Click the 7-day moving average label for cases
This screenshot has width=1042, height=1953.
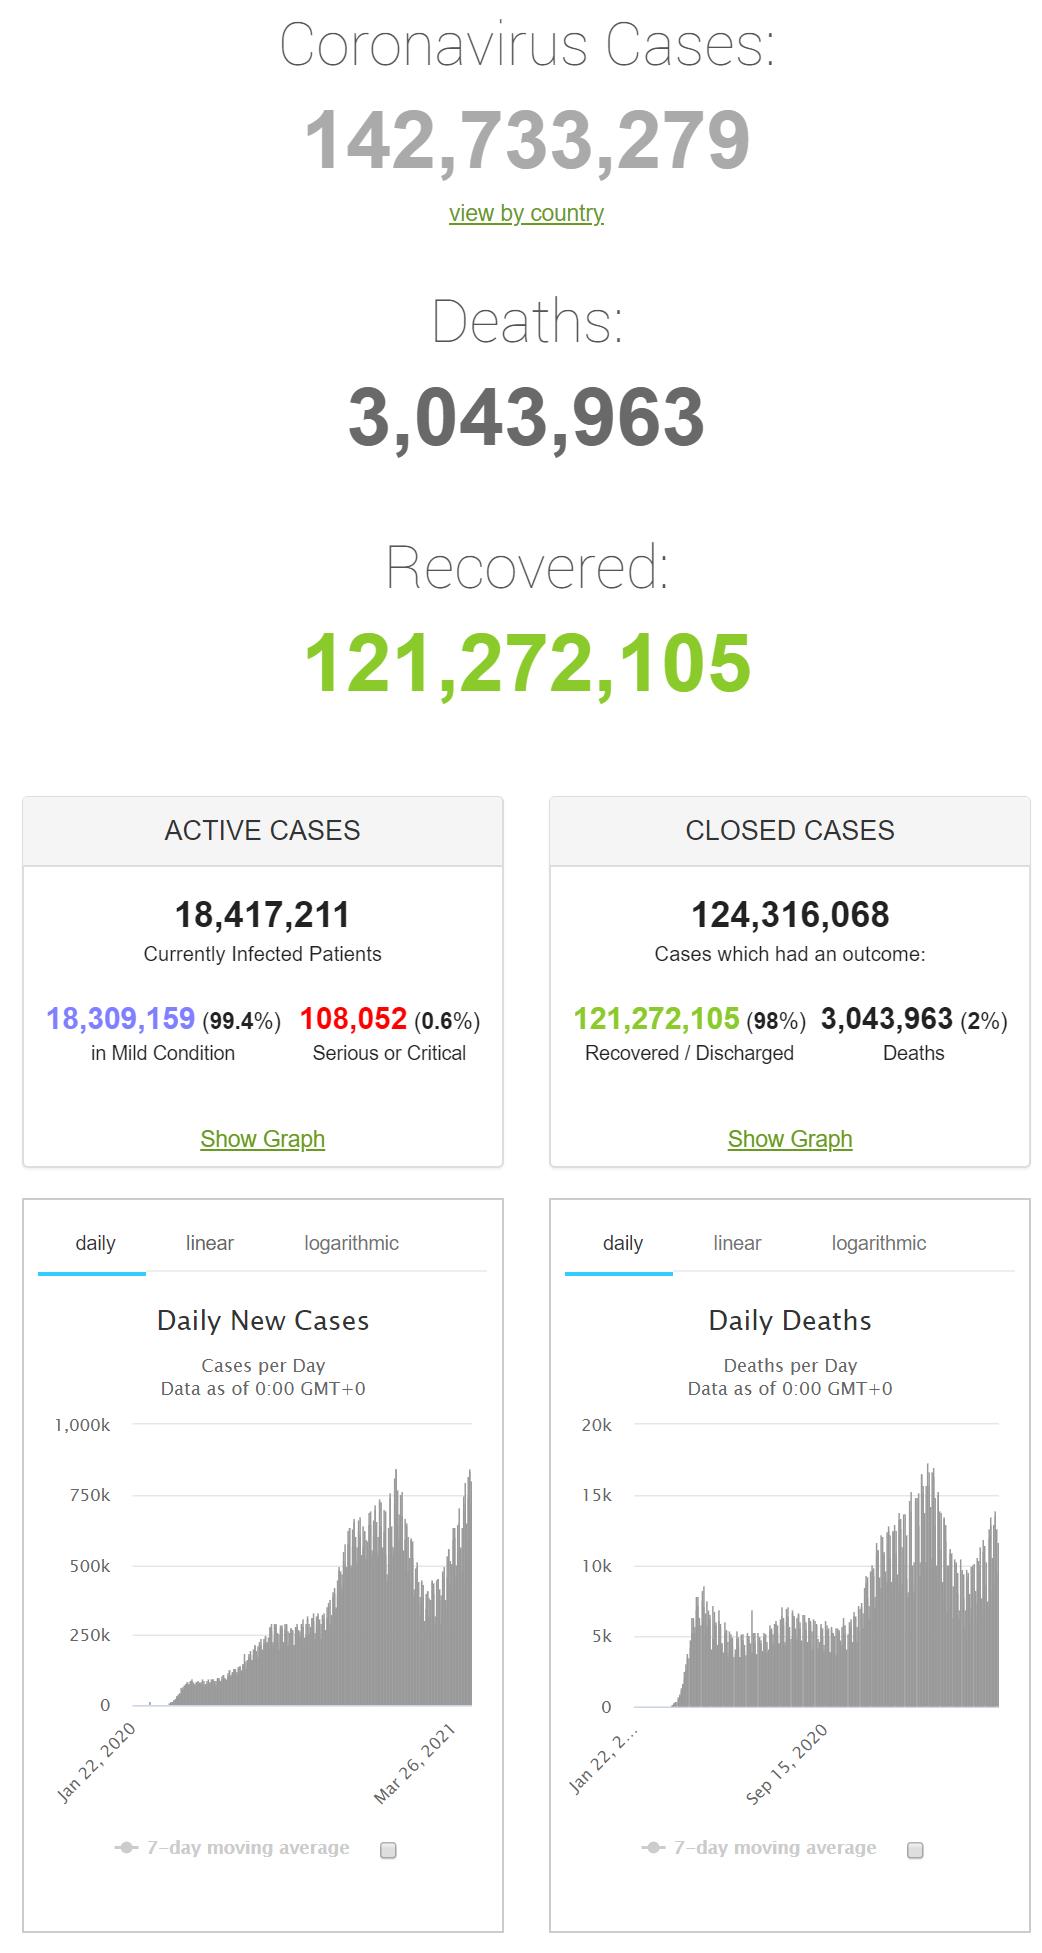(x=248, y=1848)
